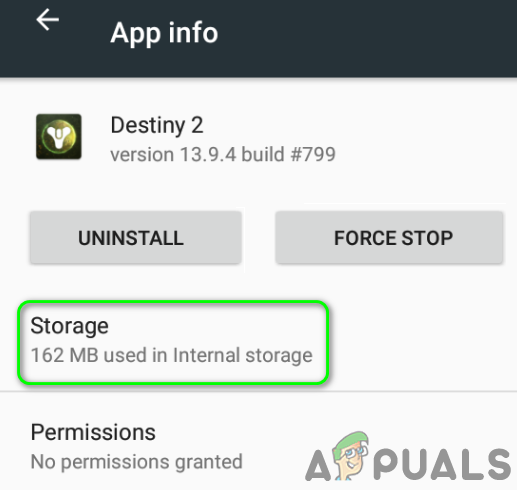This screenshot has width=517, height=490.
Task: Click the words FORCE STOP on its button
Action: point(393,238)
